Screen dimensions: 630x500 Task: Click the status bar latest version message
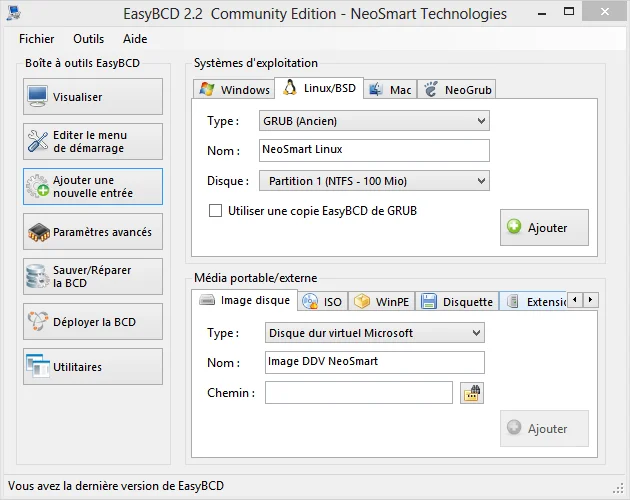(116, 486)
